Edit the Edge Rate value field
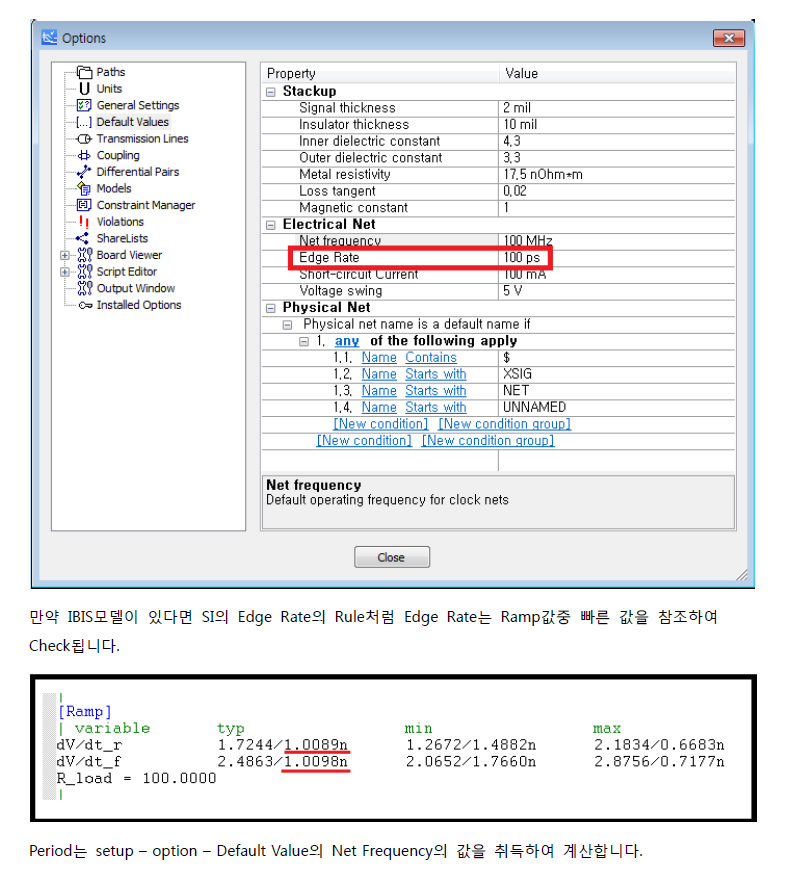Image resolution: width=803 pixels, height=883 pixels. point(520,258)
